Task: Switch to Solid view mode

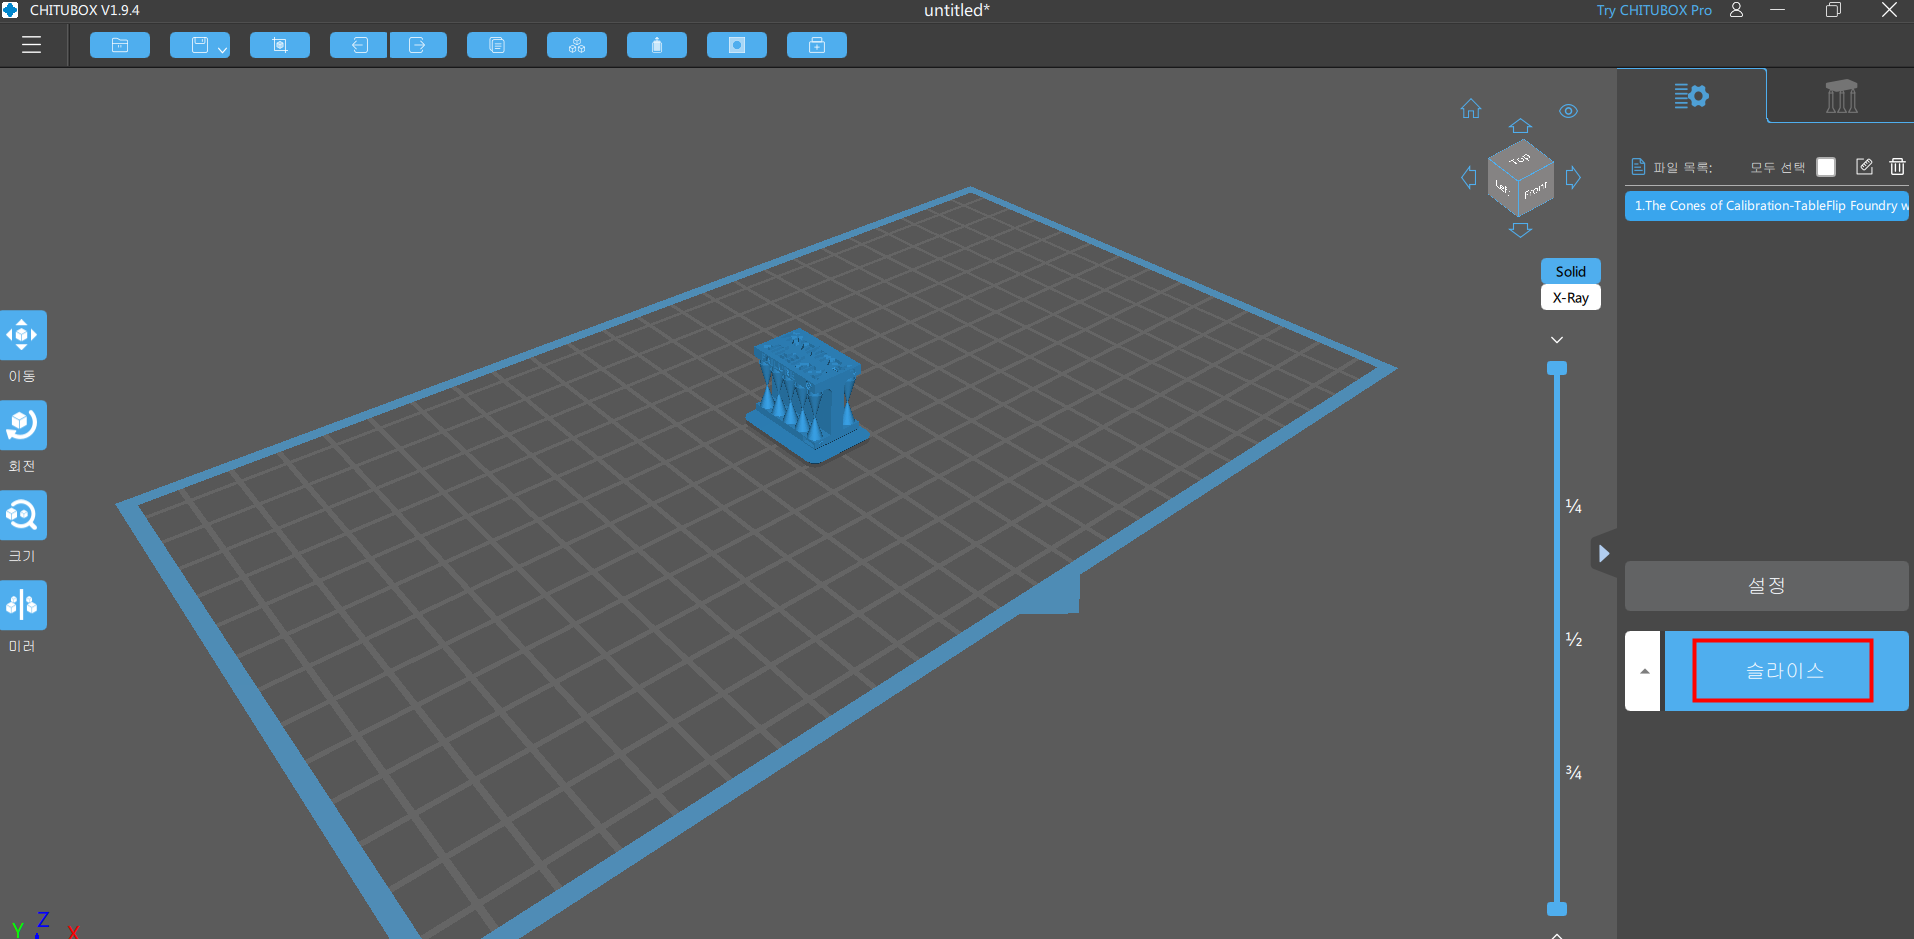Action: 1571,271
